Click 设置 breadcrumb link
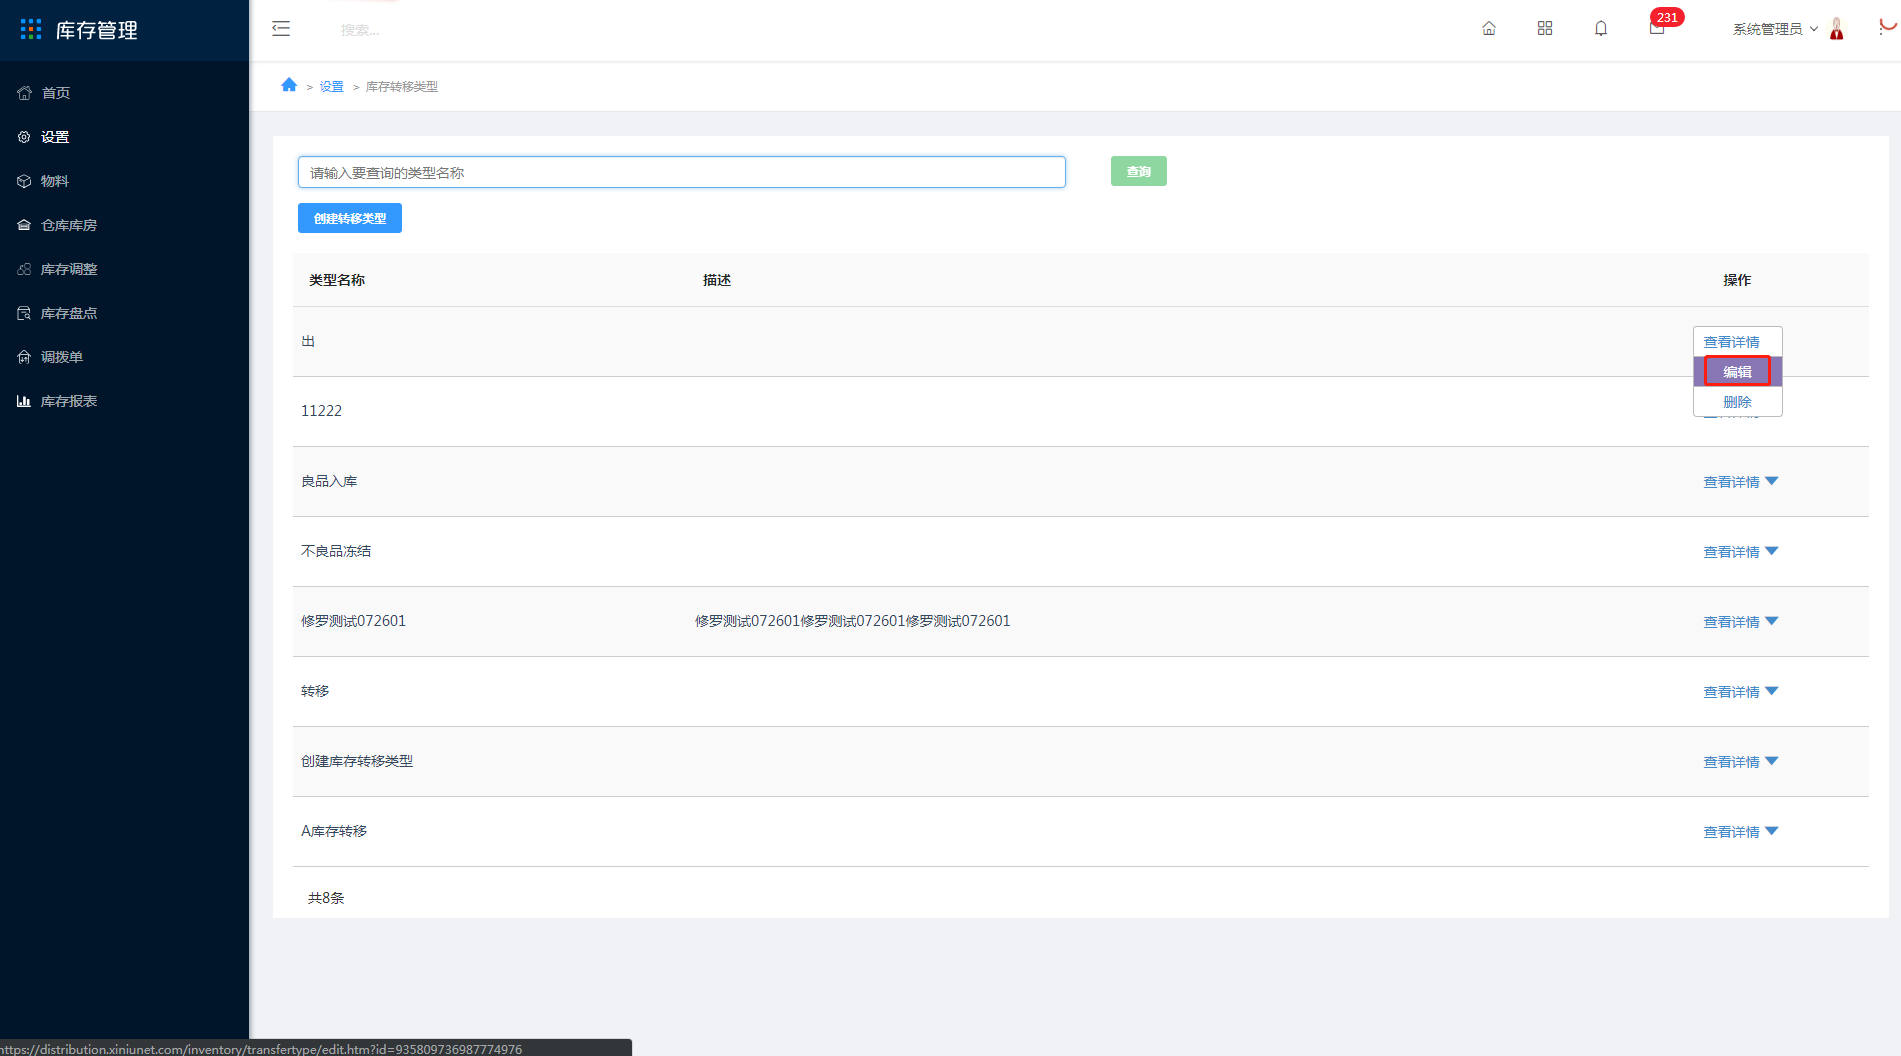 click(332, 87)
